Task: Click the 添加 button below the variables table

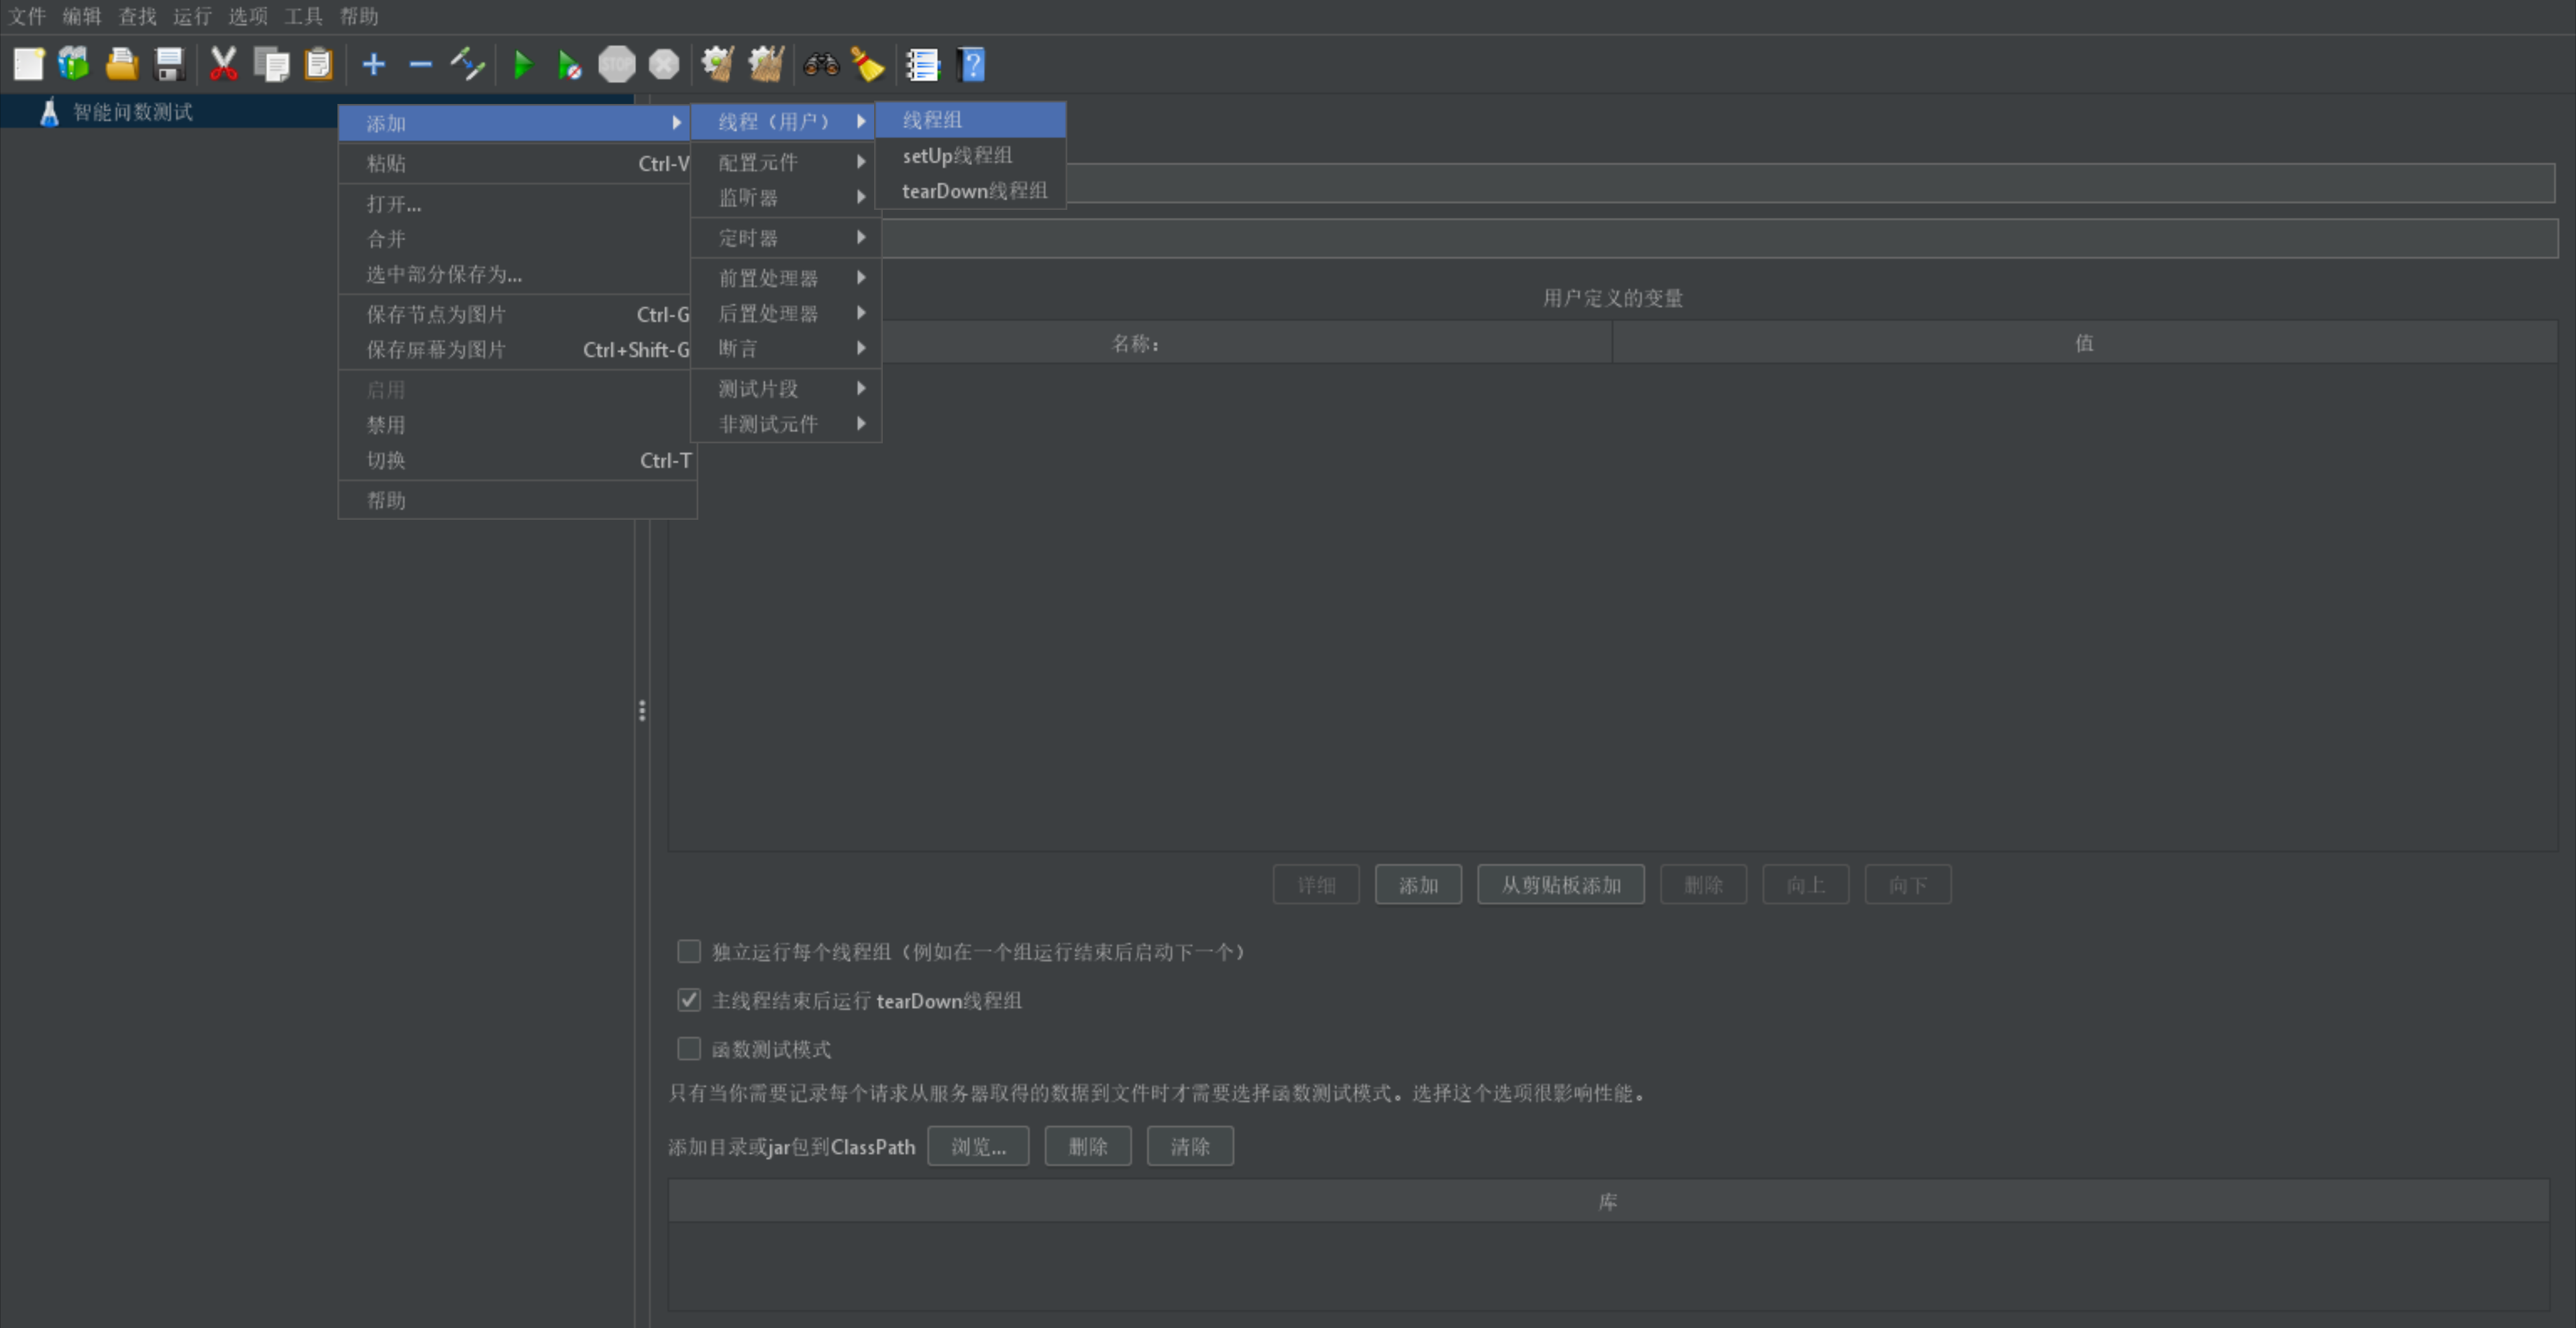Action: (x=1418, y=885)
